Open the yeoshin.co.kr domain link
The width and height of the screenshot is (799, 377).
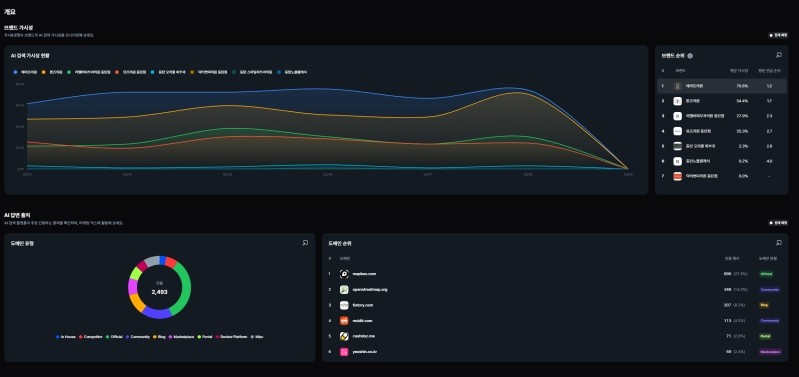pos(365,352)
